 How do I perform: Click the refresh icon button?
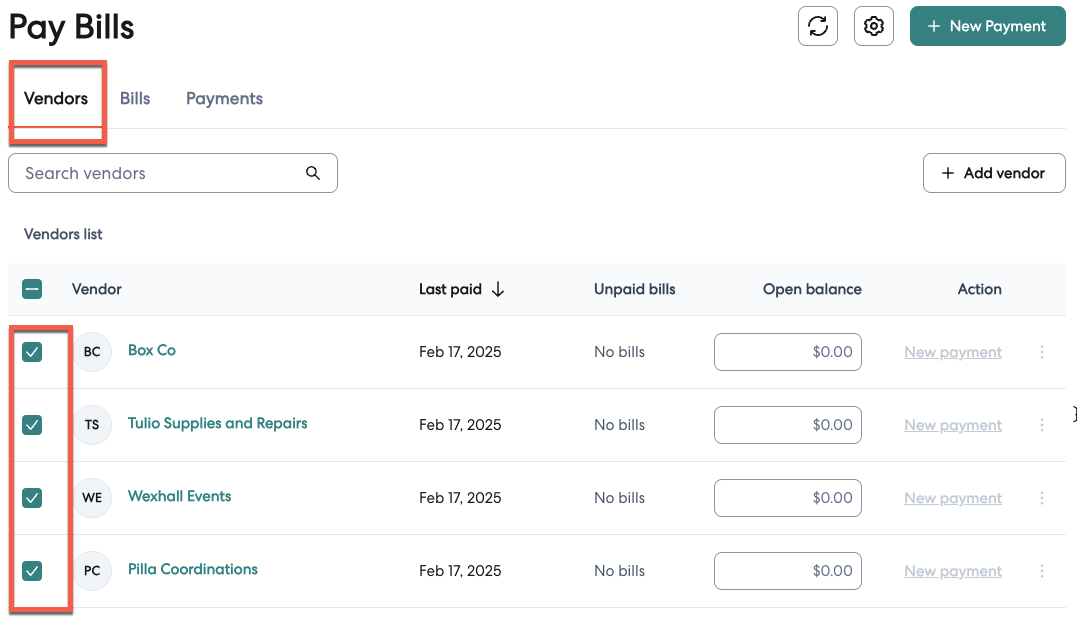(x=817, y=26)
